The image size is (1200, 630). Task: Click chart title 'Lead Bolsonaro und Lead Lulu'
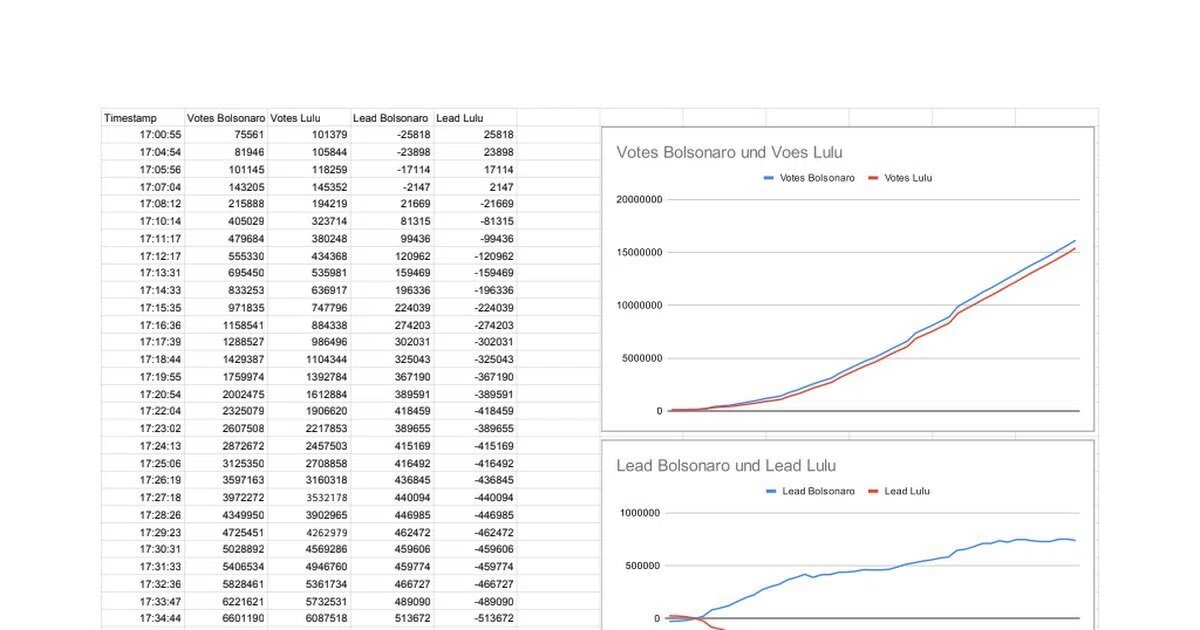coord(726,466)
